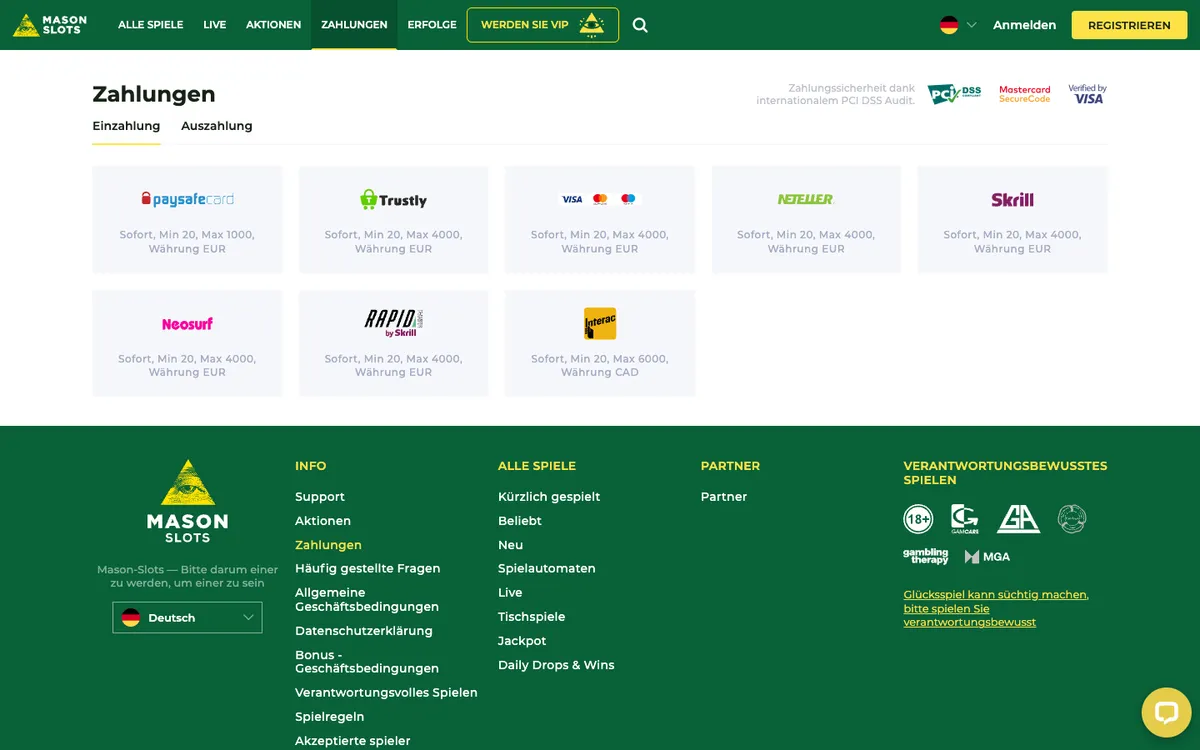The width and height of the screenshot is (1200, 750).
Task: Click the Registrieren button
Action: click(x=1129, y=25)
